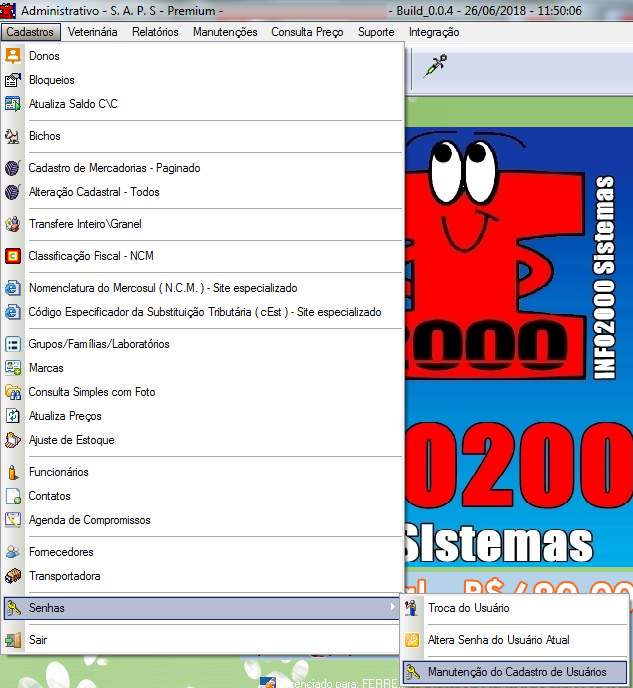Open Manutenção do Cadastro de Usuários

(x=515, y=672)
